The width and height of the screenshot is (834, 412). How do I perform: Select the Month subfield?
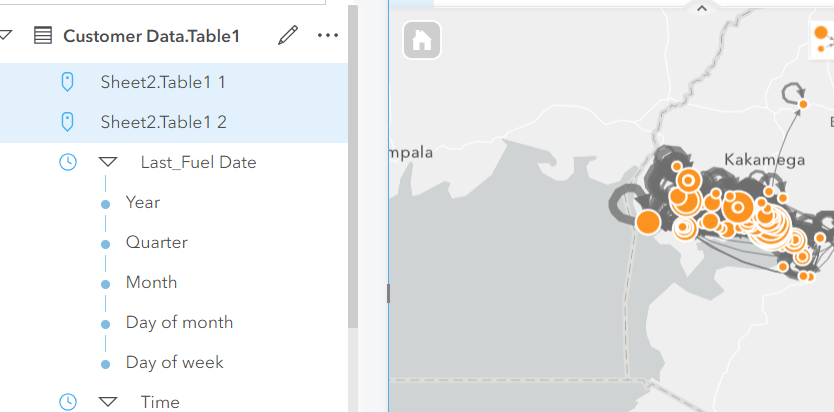(151, 282)
